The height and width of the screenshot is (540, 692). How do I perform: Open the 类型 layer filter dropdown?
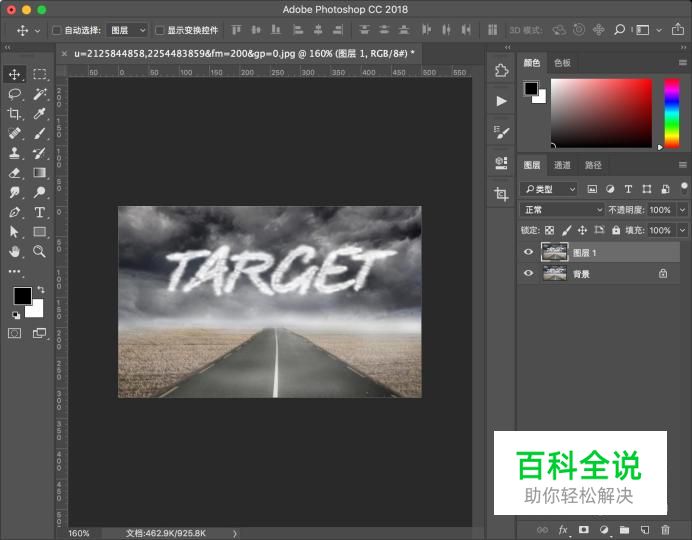pos(550,189)
